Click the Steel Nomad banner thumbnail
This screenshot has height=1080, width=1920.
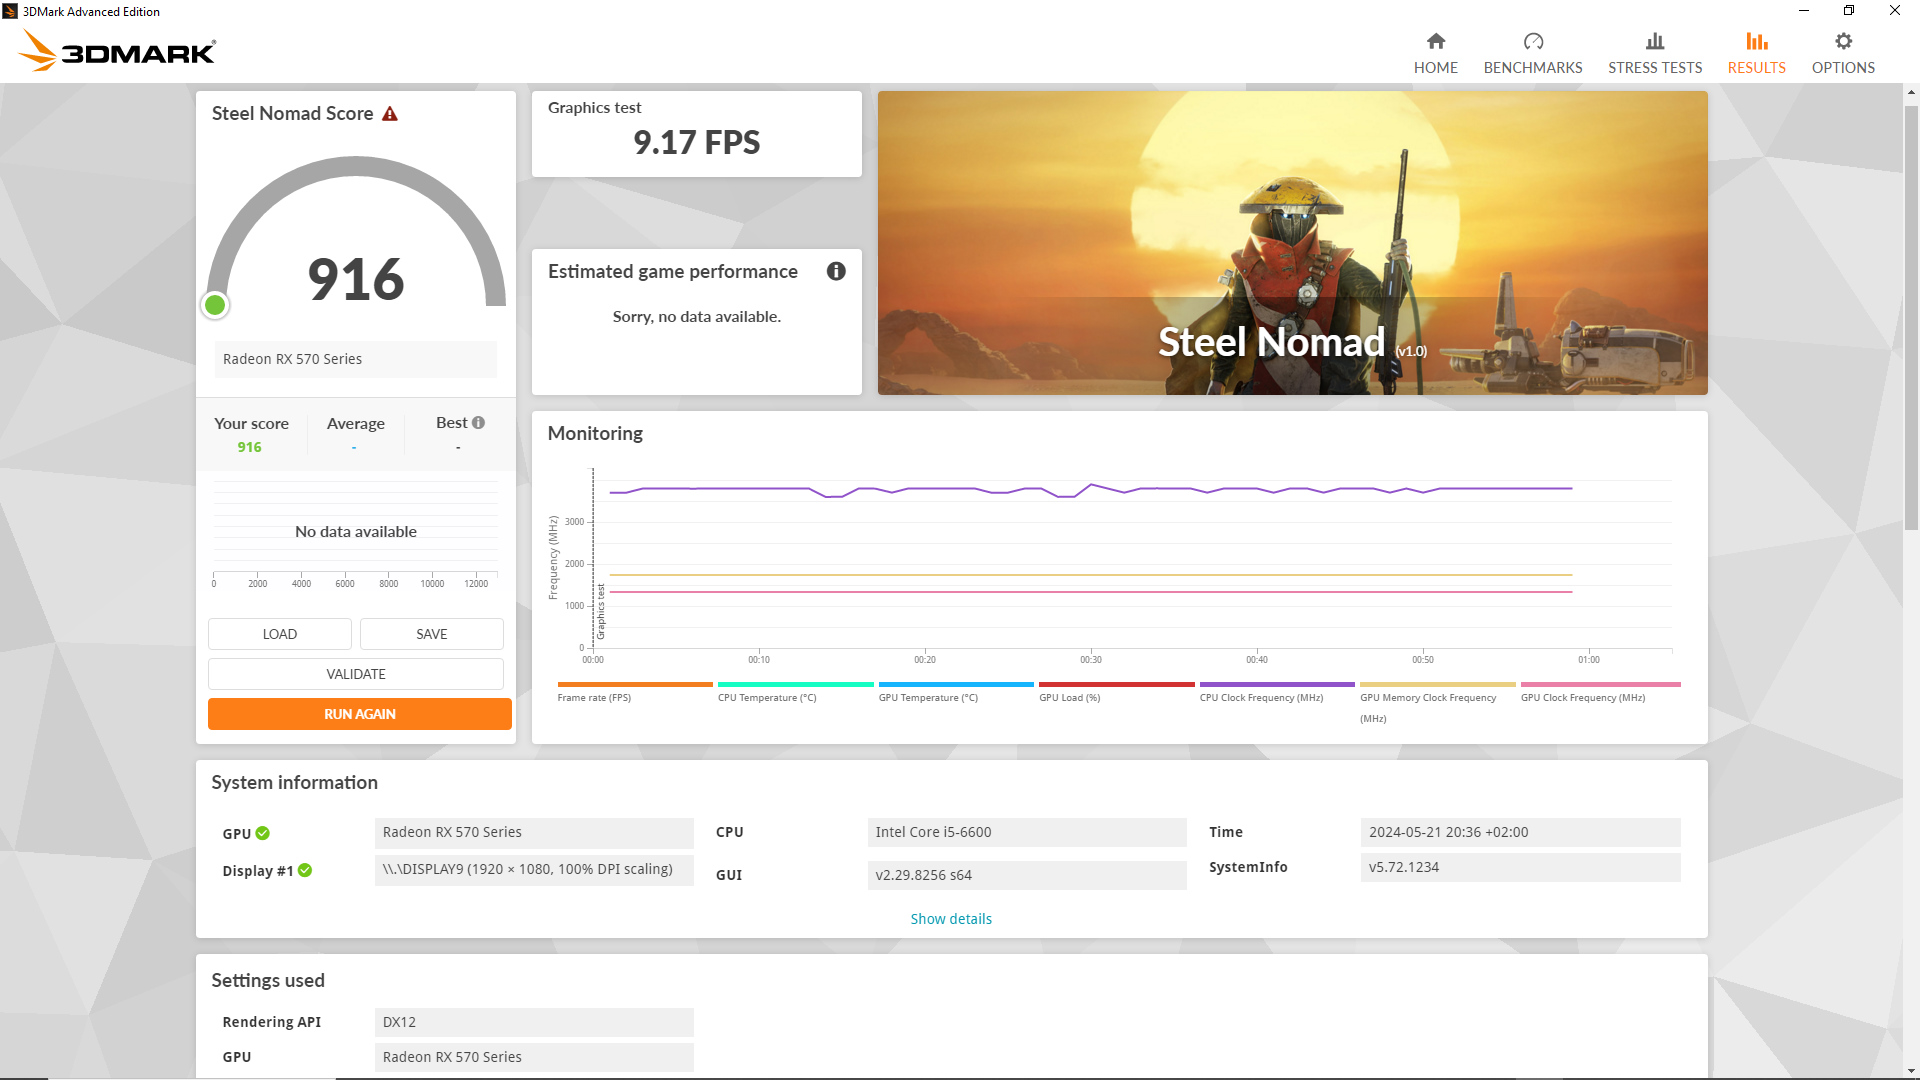pos(1292,243)
